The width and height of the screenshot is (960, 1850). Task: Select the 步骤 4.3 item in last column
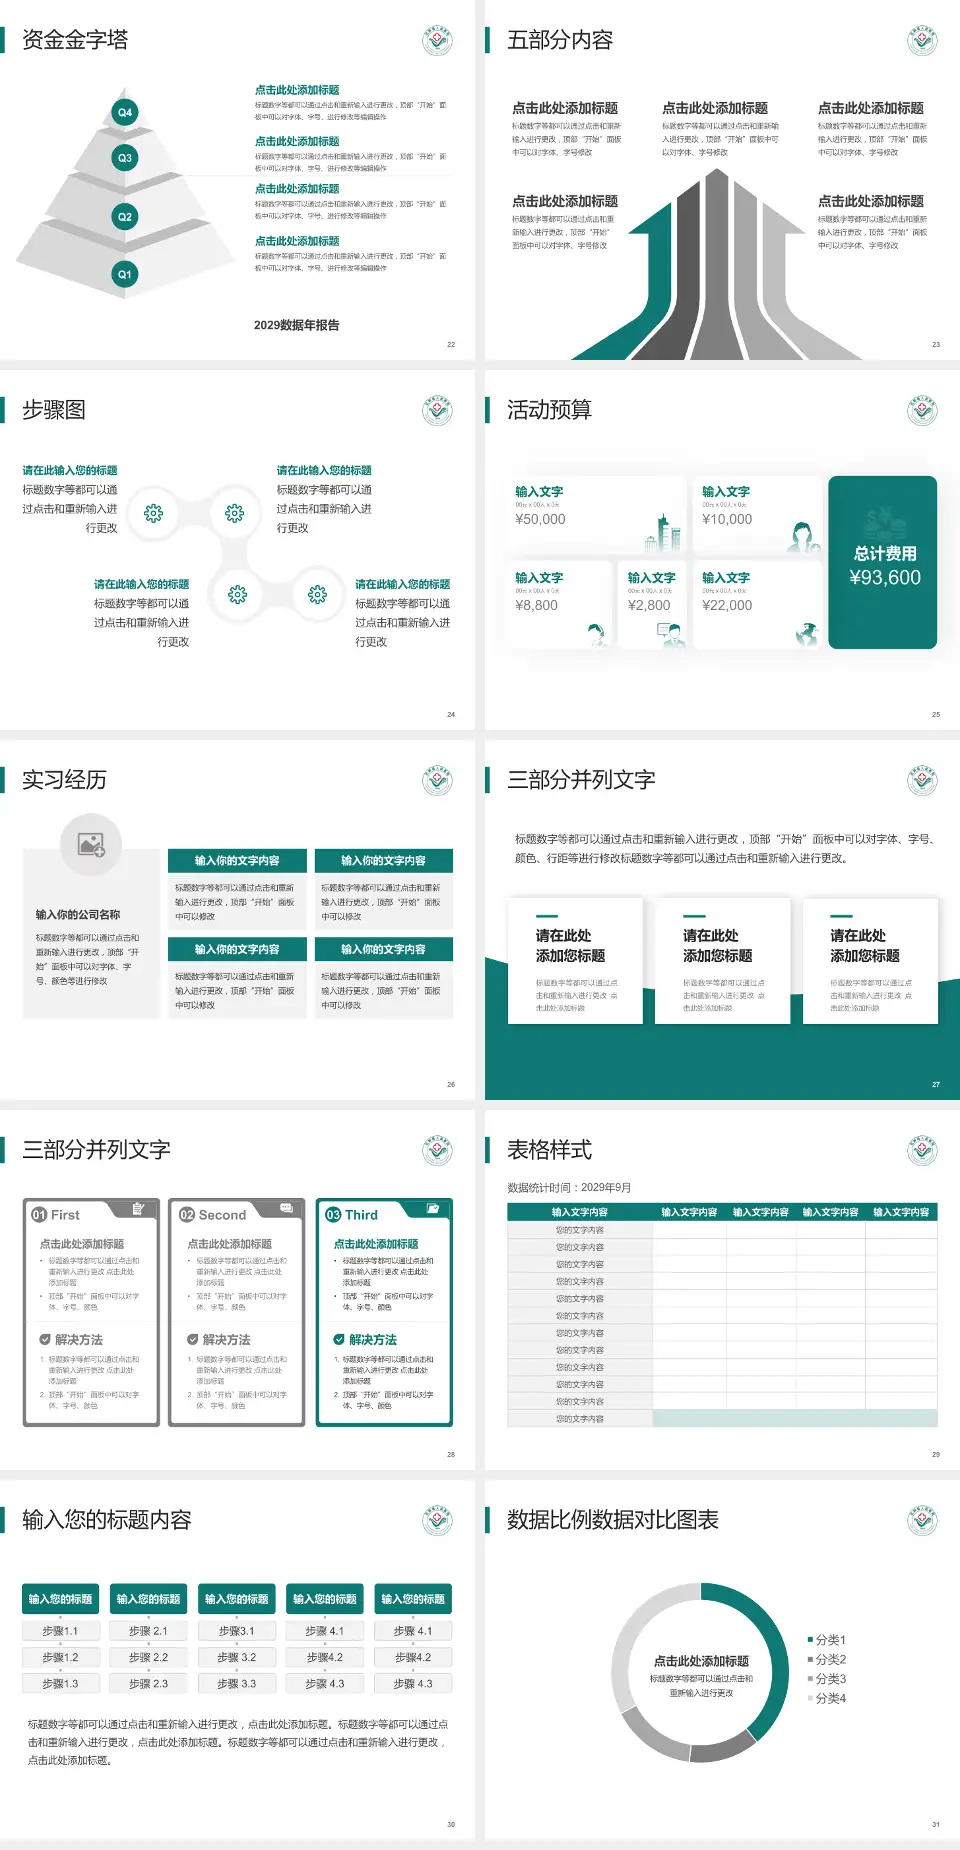click(413, 1683)
